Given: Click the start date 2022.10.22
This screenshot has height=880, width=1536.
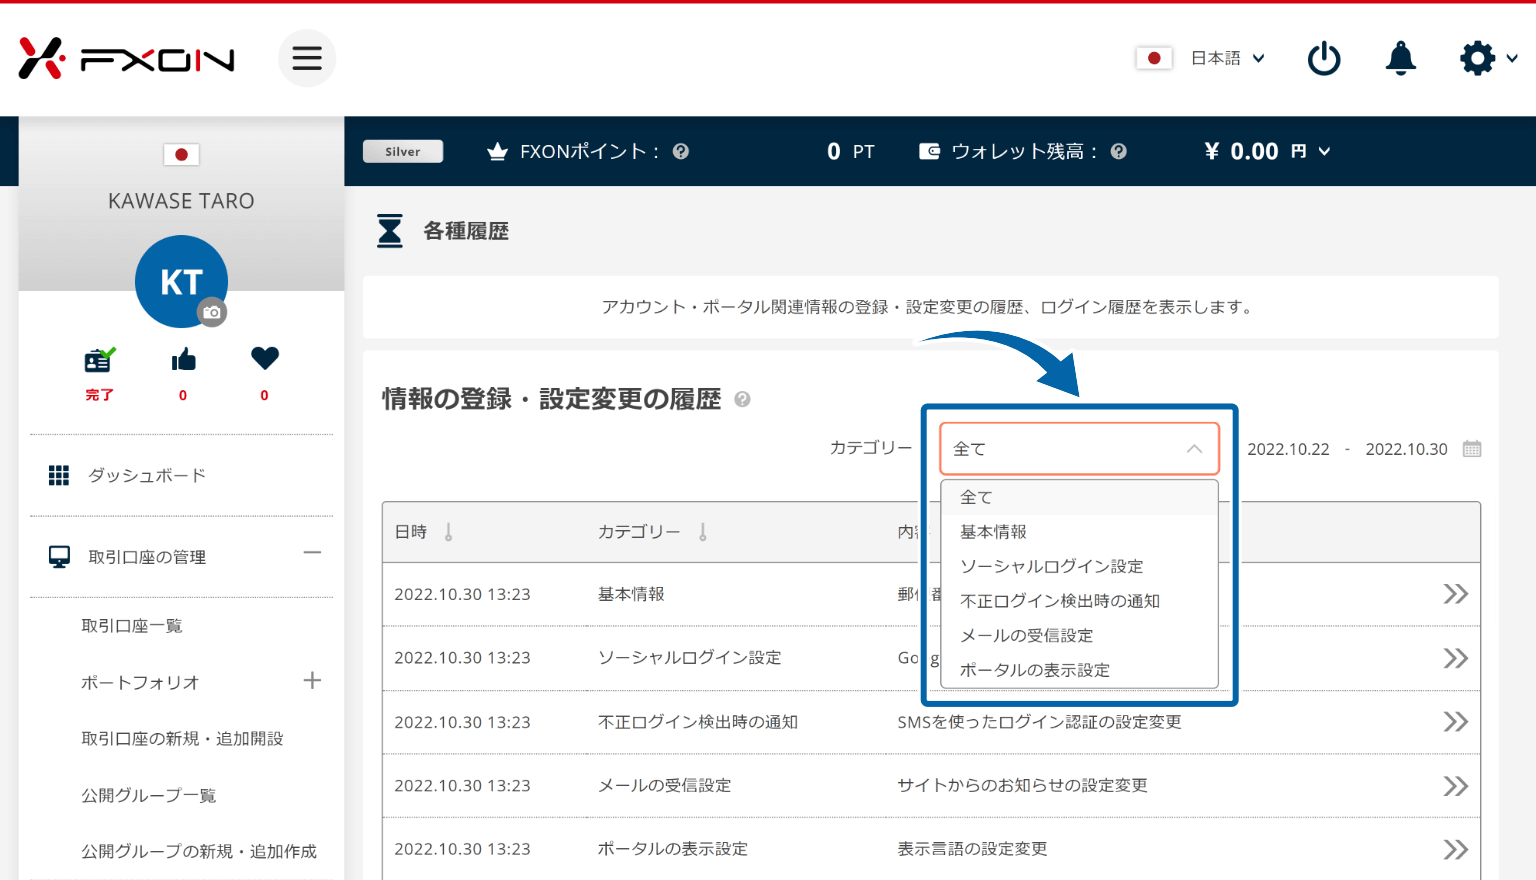Looking at the screenshot, I should (x=1288, y=449).
